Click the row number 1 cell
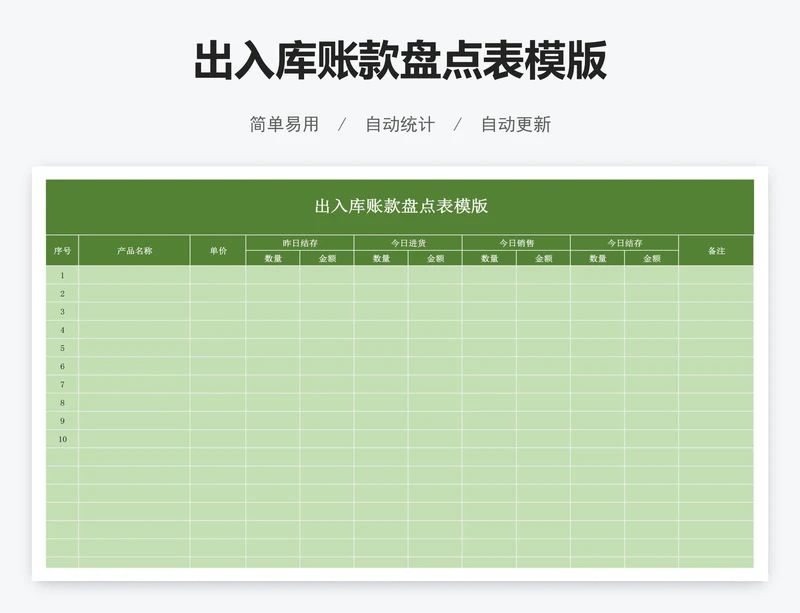The image size is (800, 613). coord(62,275)
